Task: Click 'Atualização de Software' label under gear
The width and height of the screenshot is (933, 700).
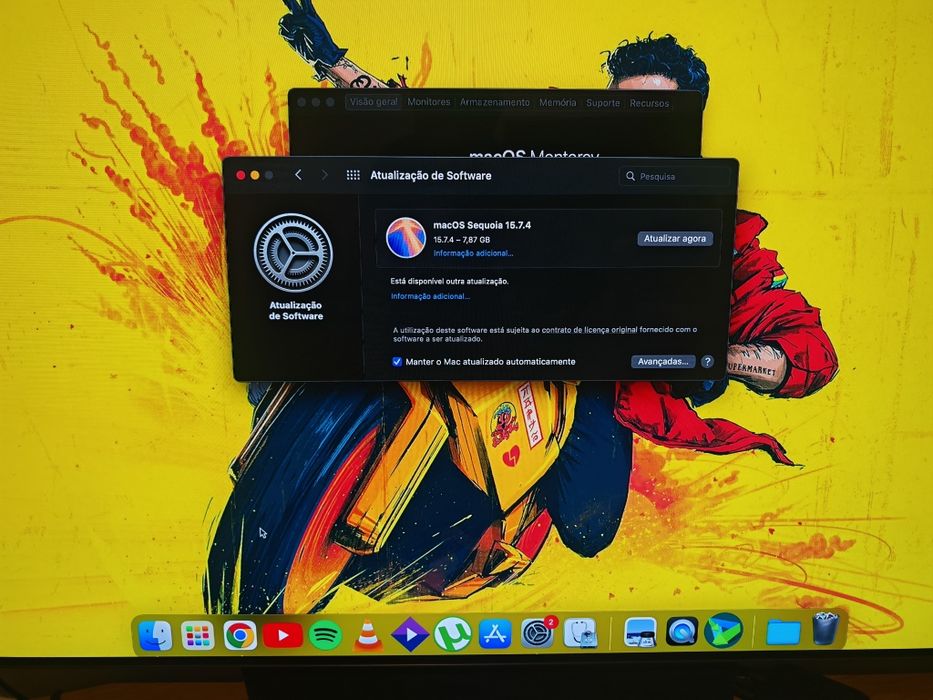Action: coord(295,311)
